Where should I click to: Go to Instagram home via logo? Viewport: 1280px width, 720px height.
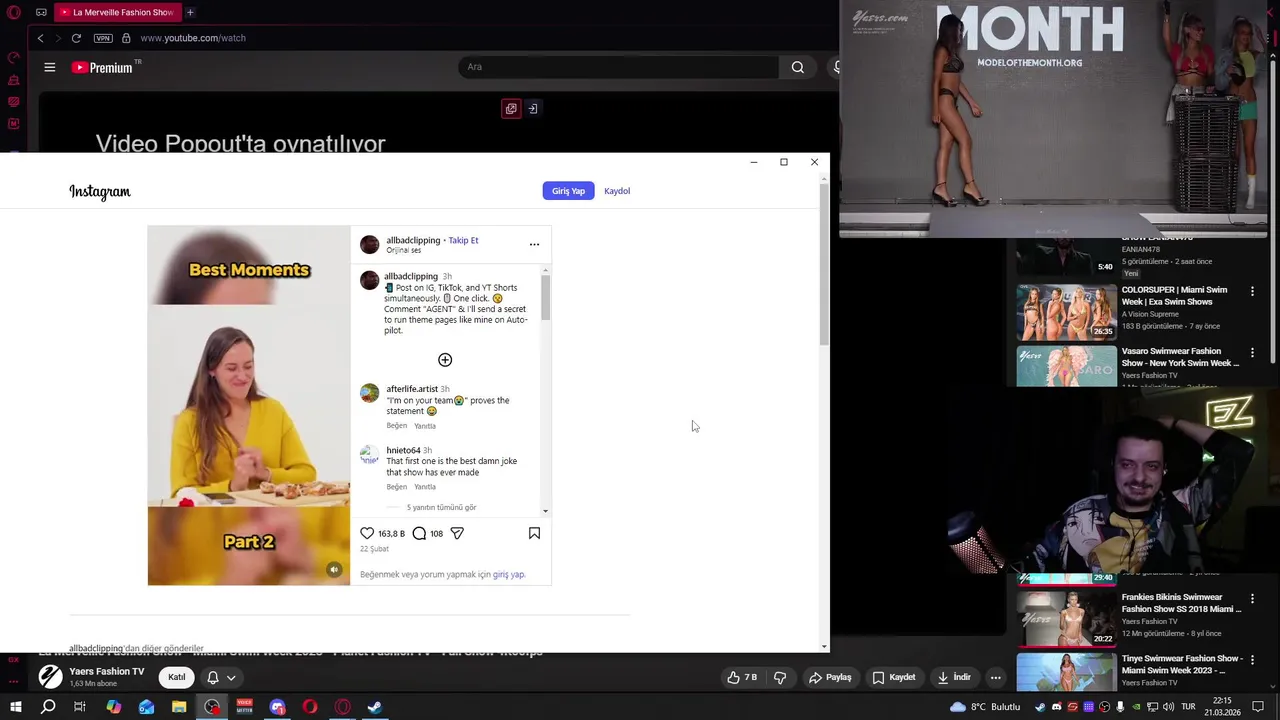click(100, 191)
